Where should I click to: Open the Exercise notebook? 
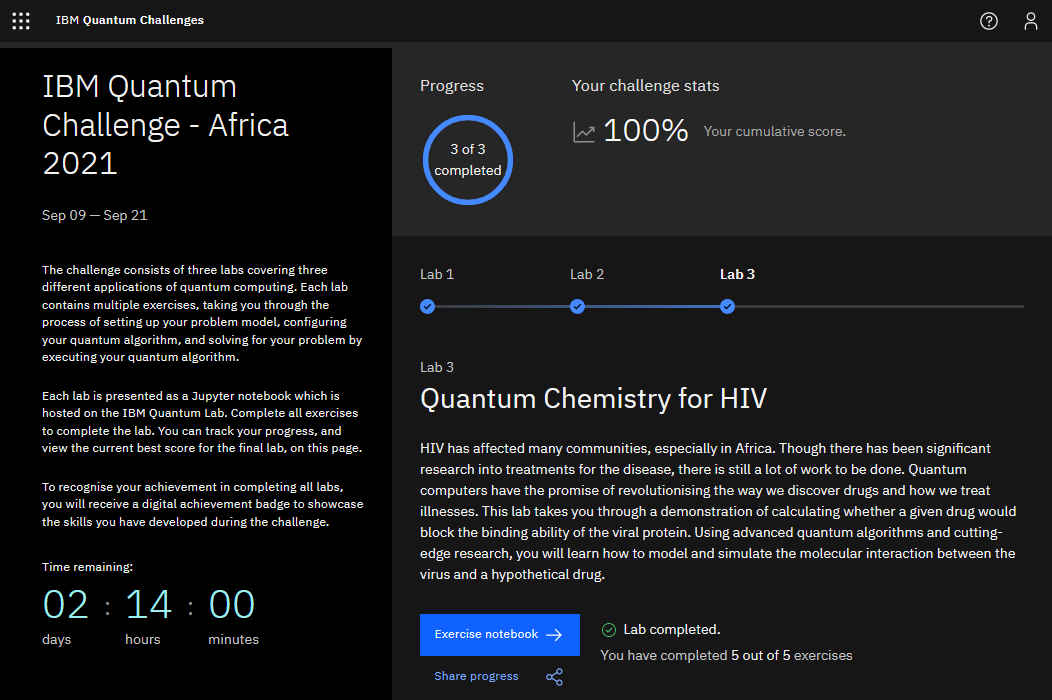[500, 635]
